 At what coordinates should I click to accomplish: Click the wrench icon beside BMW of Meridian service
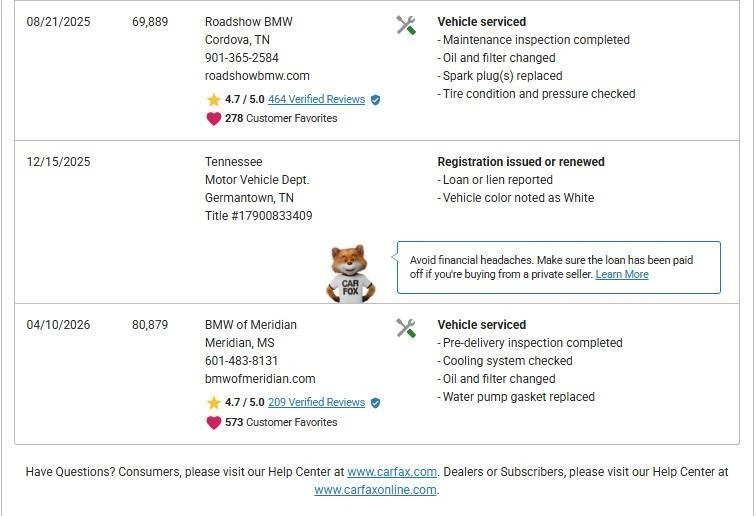[406, 328]
